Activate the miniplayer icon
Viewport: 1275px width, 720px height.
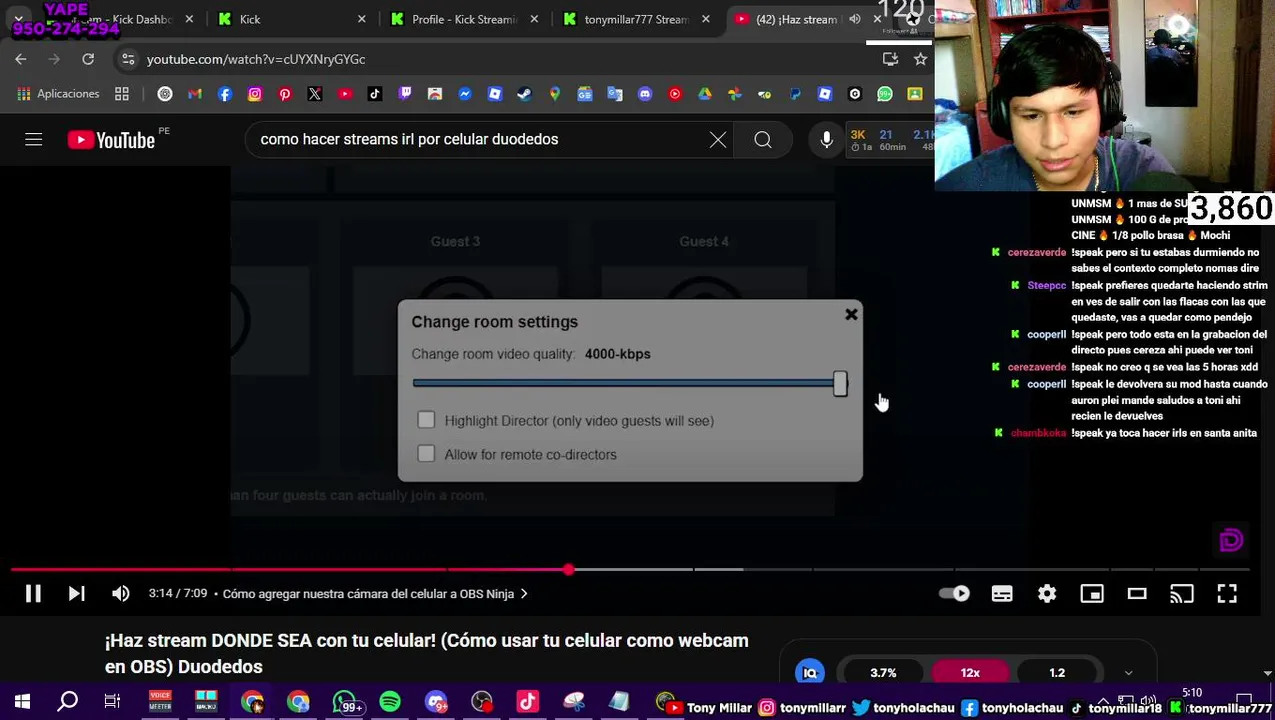(1092, 594)
